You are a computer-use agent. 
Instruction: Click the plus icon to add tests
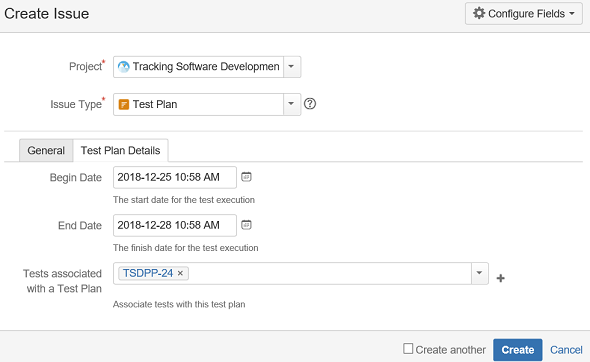(500, 278)
